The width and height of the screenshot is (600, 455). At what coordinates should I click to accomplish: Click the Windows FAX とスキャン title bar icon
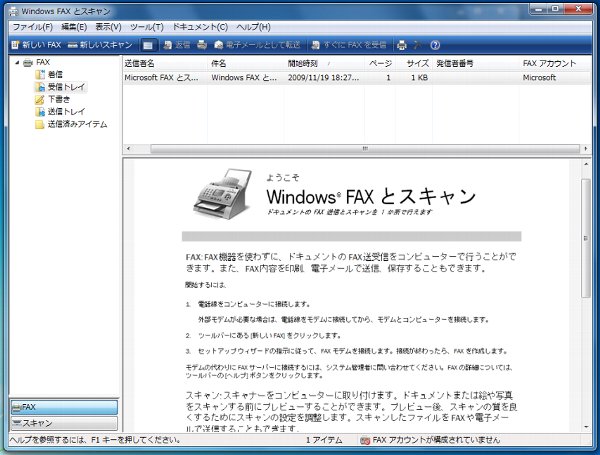14,11
